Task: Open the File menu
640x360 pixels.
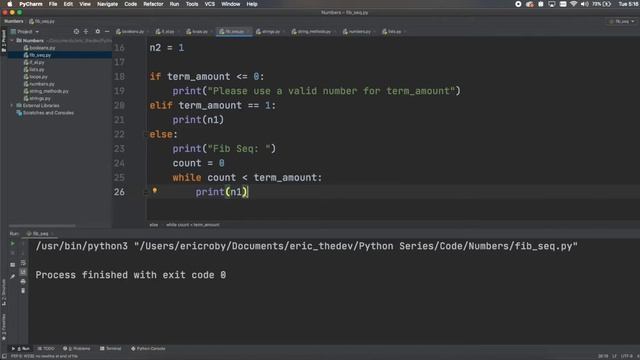Action: [x=53, y=4]
